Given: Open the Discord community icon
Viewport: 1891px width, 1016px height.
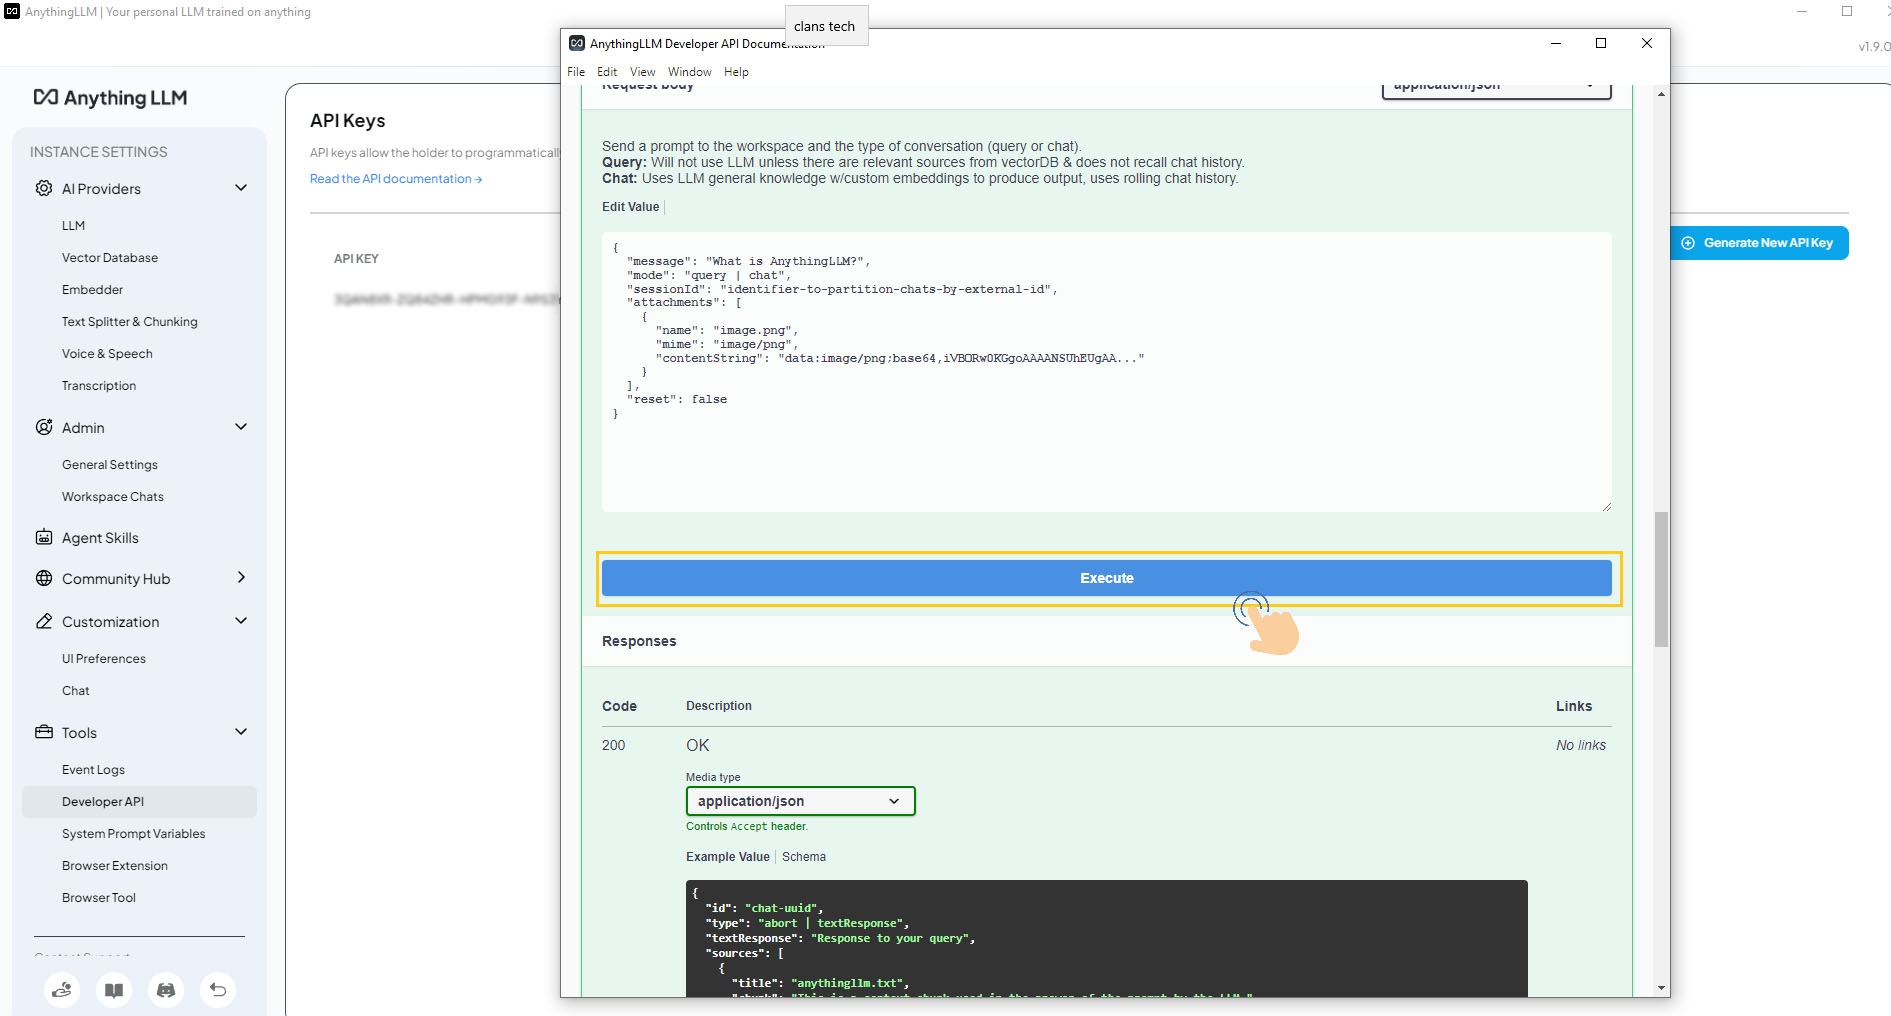Looking at the screenshot, I should click(x=166, y=990).
